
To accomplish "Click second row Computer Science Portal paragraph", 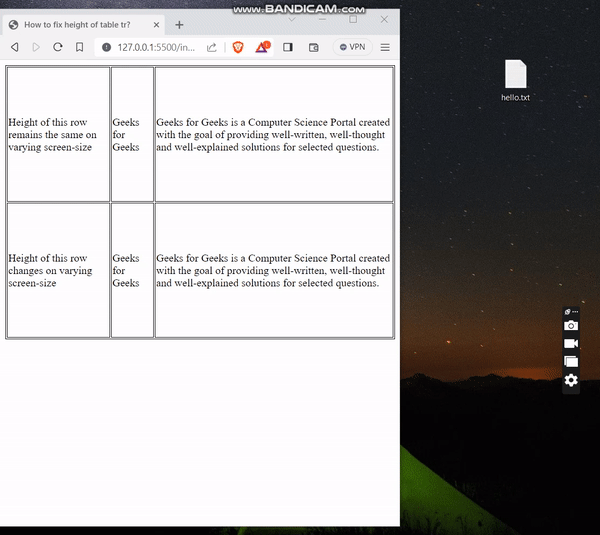I will click(273, 270).
